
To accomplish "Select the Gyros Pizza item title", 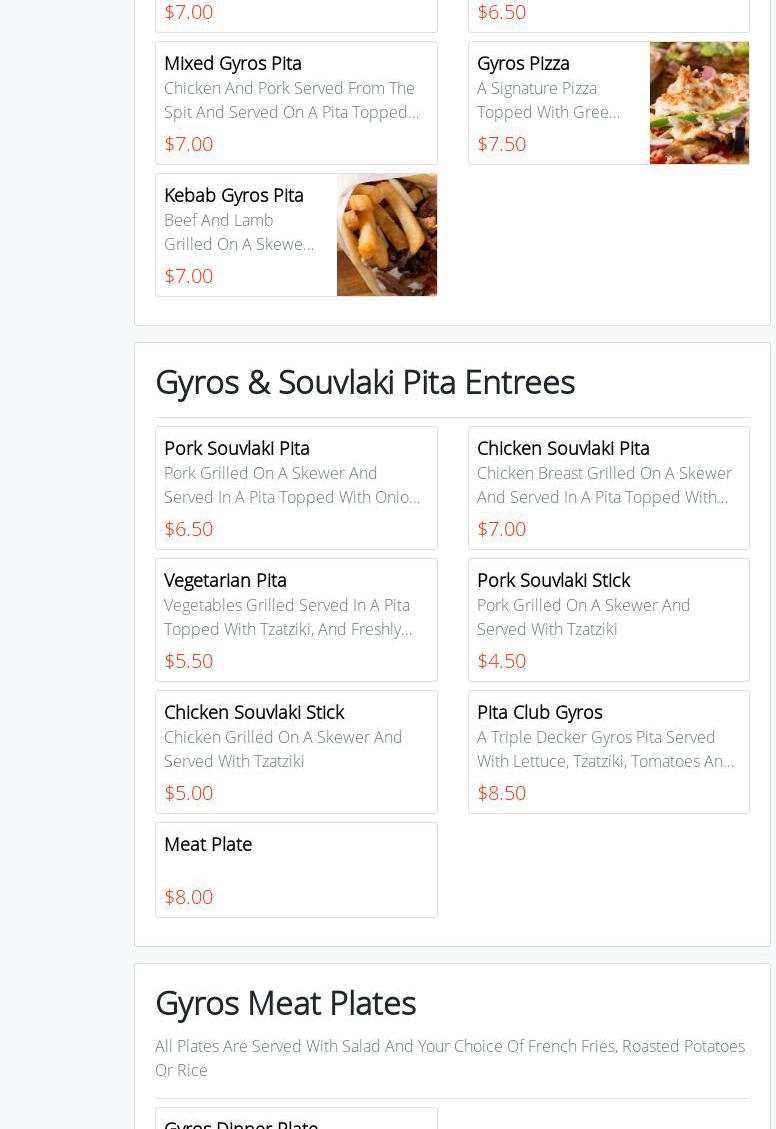I will (523, 63).
